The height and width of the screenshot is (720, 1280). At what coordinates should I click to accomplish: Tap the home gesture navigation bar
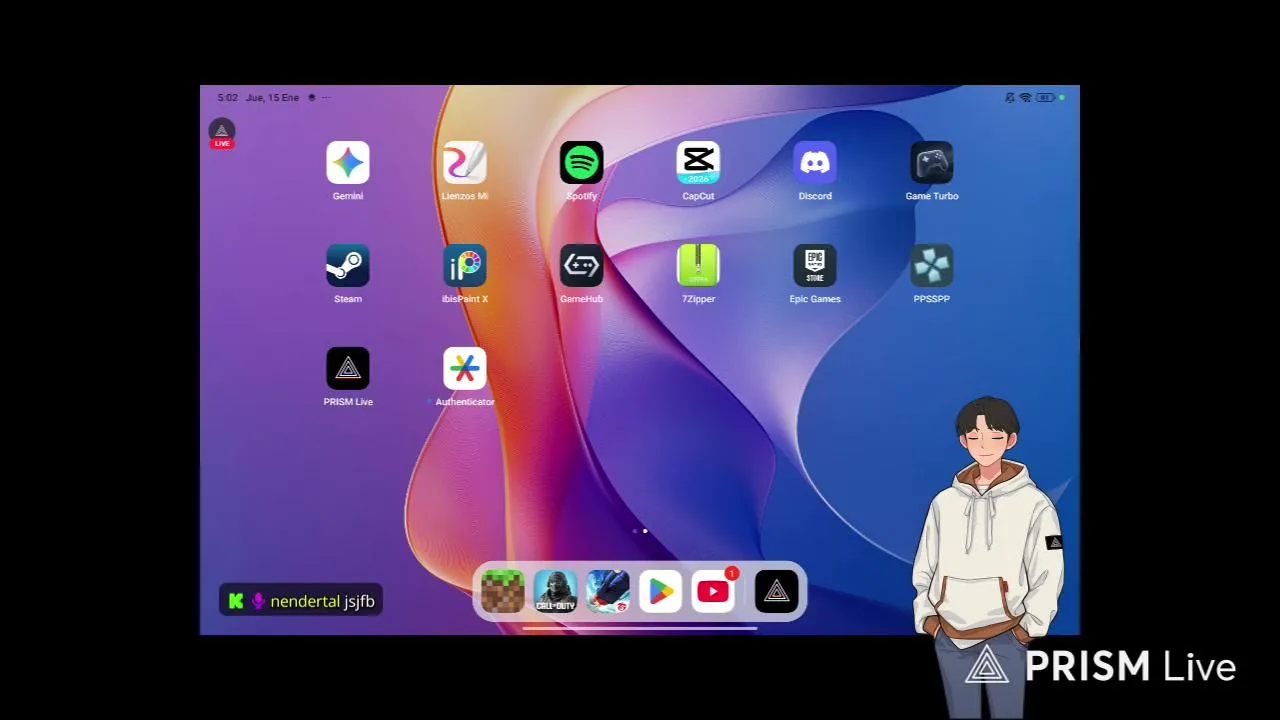[x=640, y=629]
